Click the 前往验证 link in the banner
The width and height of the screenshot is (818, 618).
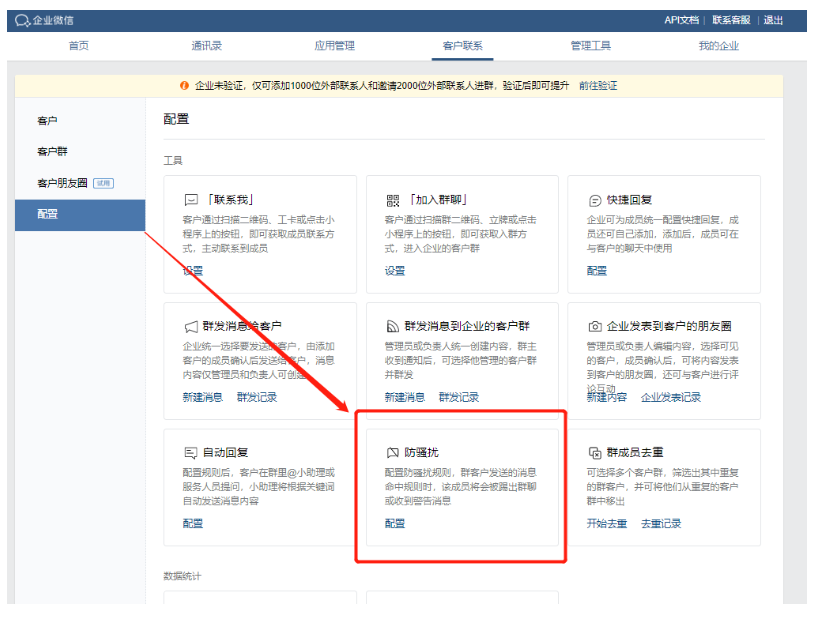(x=598, y=86)
